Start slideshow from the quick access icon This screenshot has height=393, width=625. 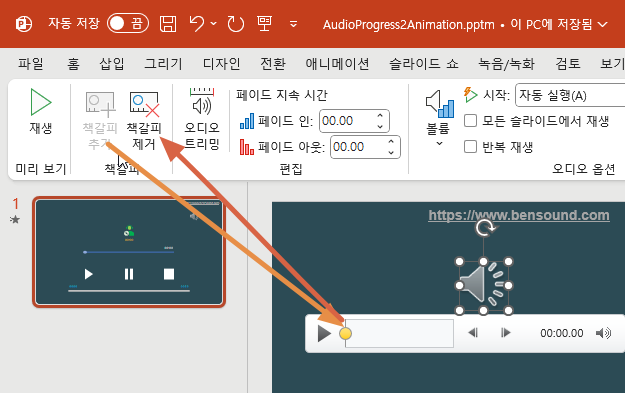(264, 24)
